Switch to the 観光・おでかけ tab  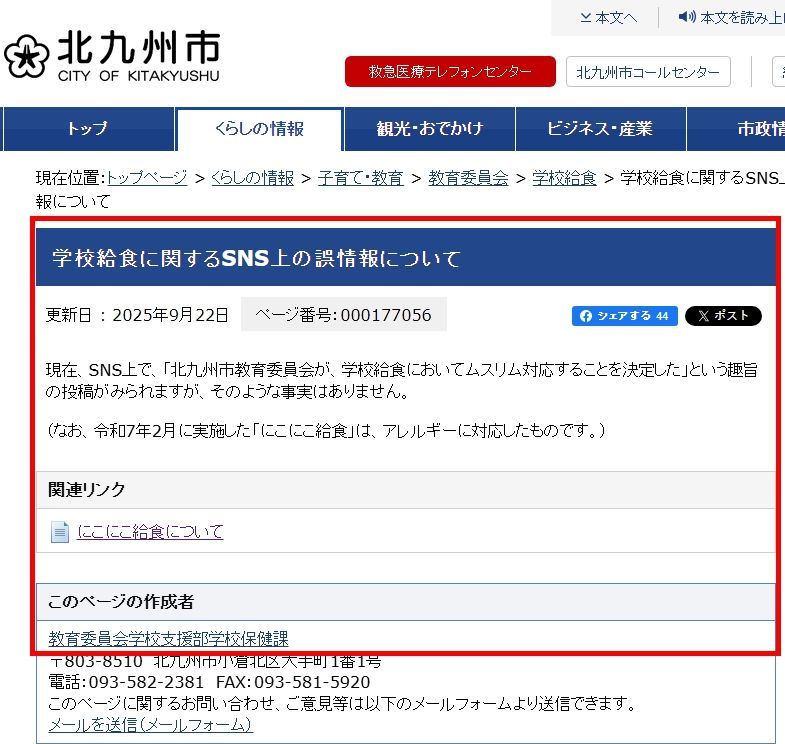(x=429, y=129)
